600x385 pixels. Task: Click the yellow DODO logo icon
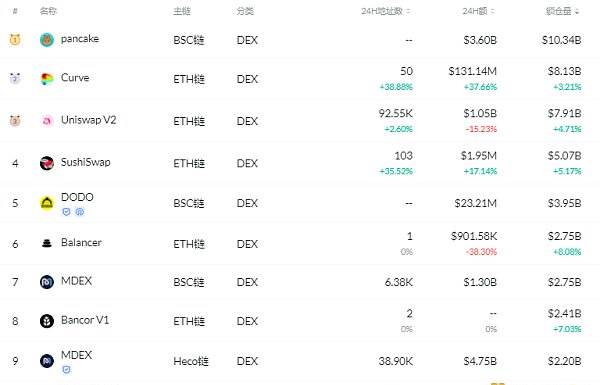pyautogui.click(x=47, y=203)
